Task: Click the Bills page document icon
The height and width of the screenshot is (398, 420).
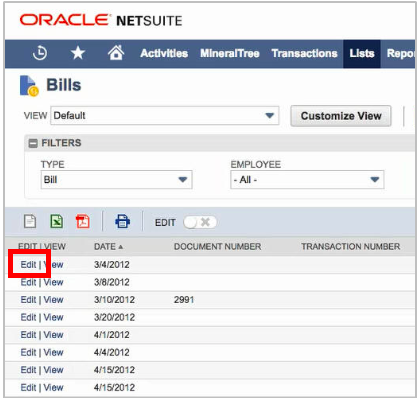Action: pos(29,86)
